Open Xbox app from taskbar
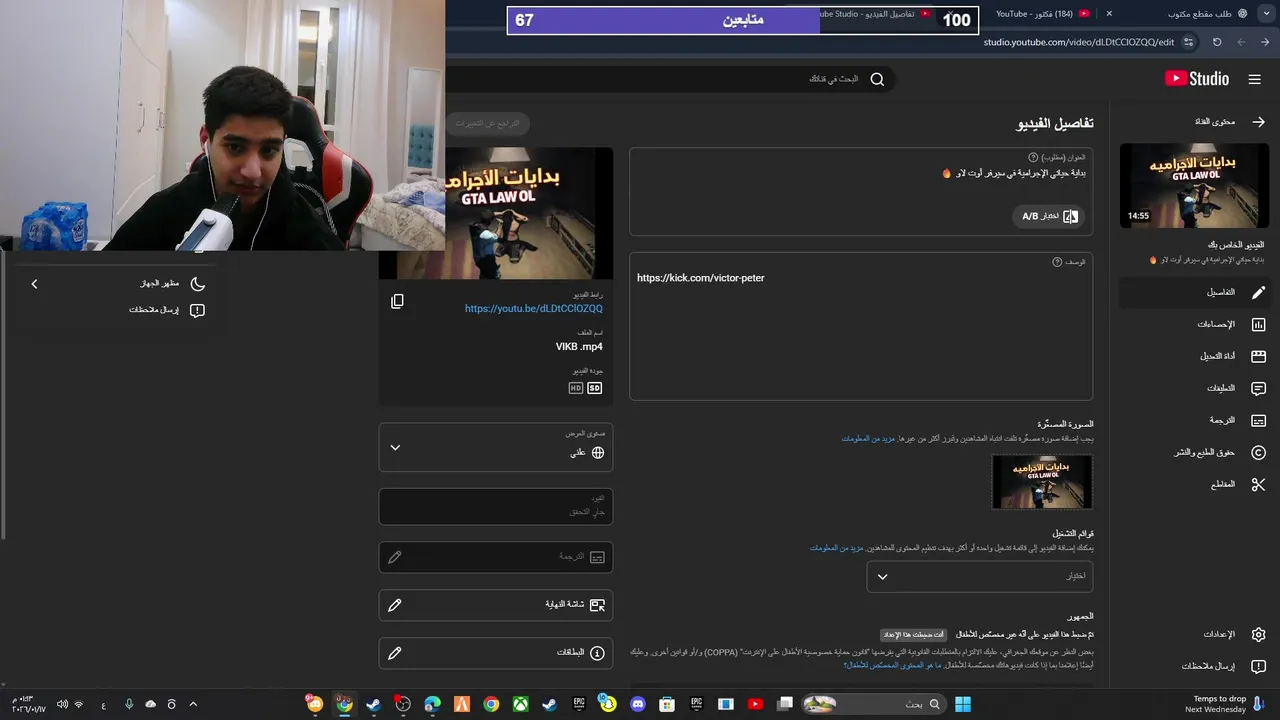 (520, 704)
